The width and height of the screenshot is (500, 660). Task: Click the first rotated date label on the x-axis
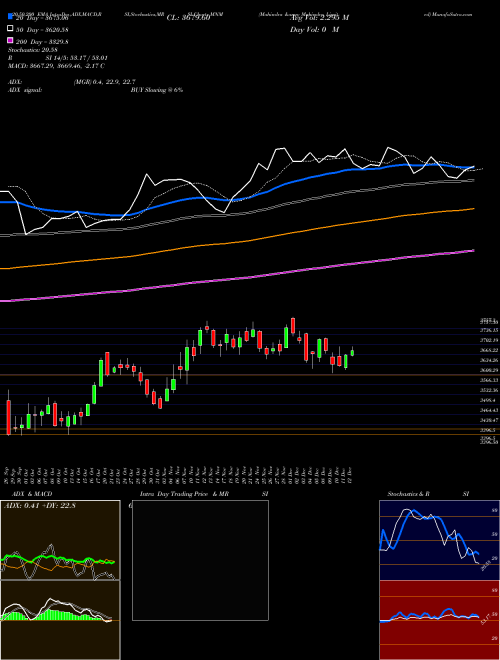tap(8, 474)
